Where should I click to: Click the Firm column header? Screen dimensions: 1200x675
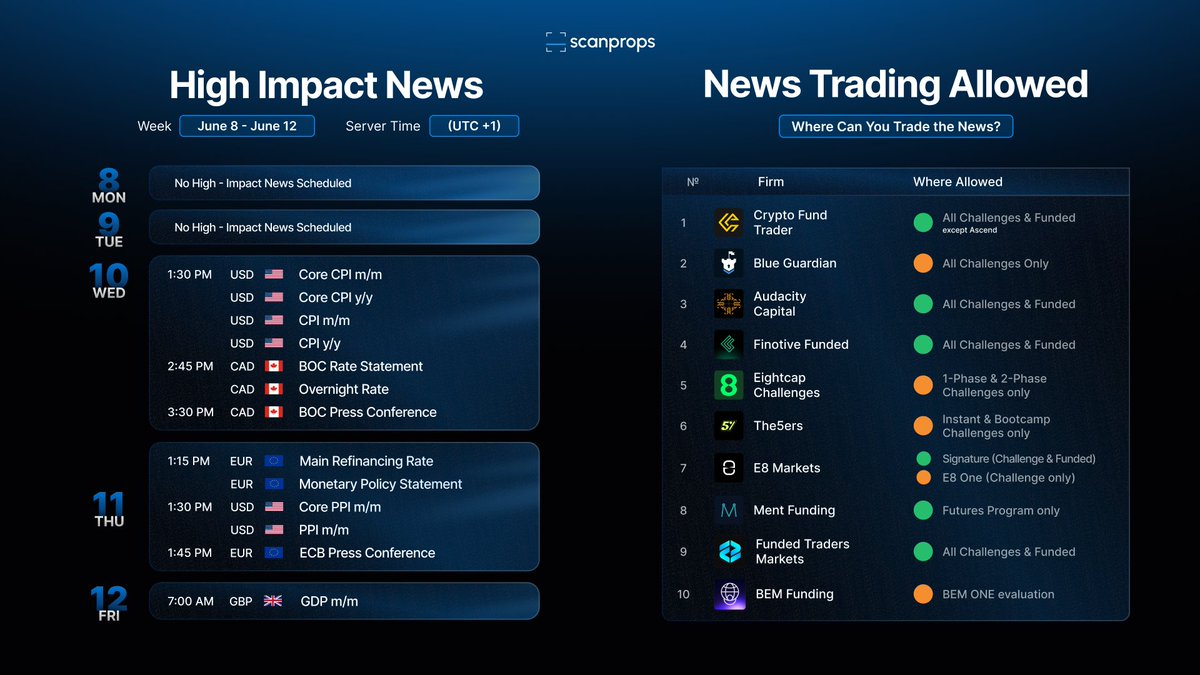771,182
